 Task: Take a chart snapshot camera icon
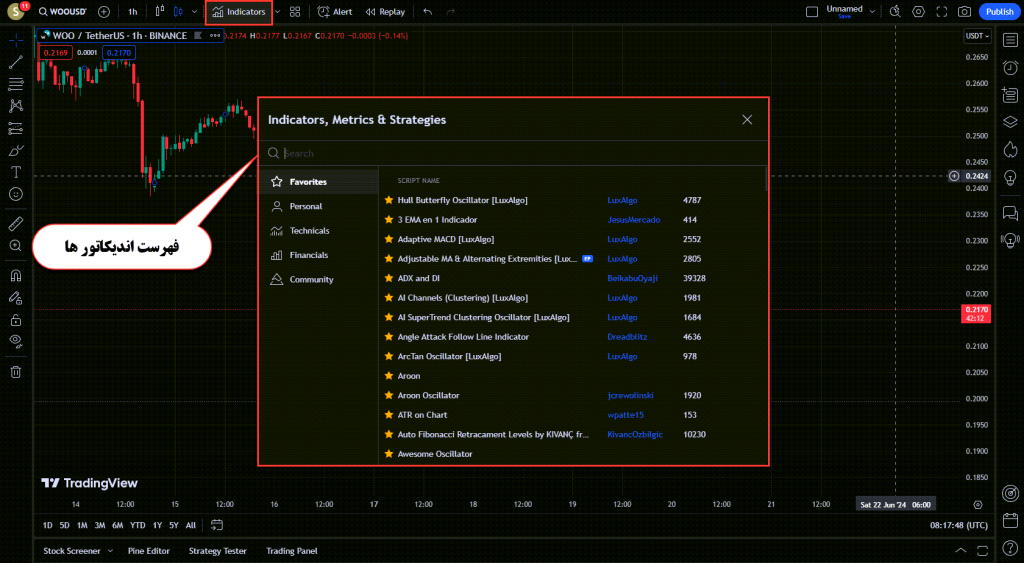964,12
